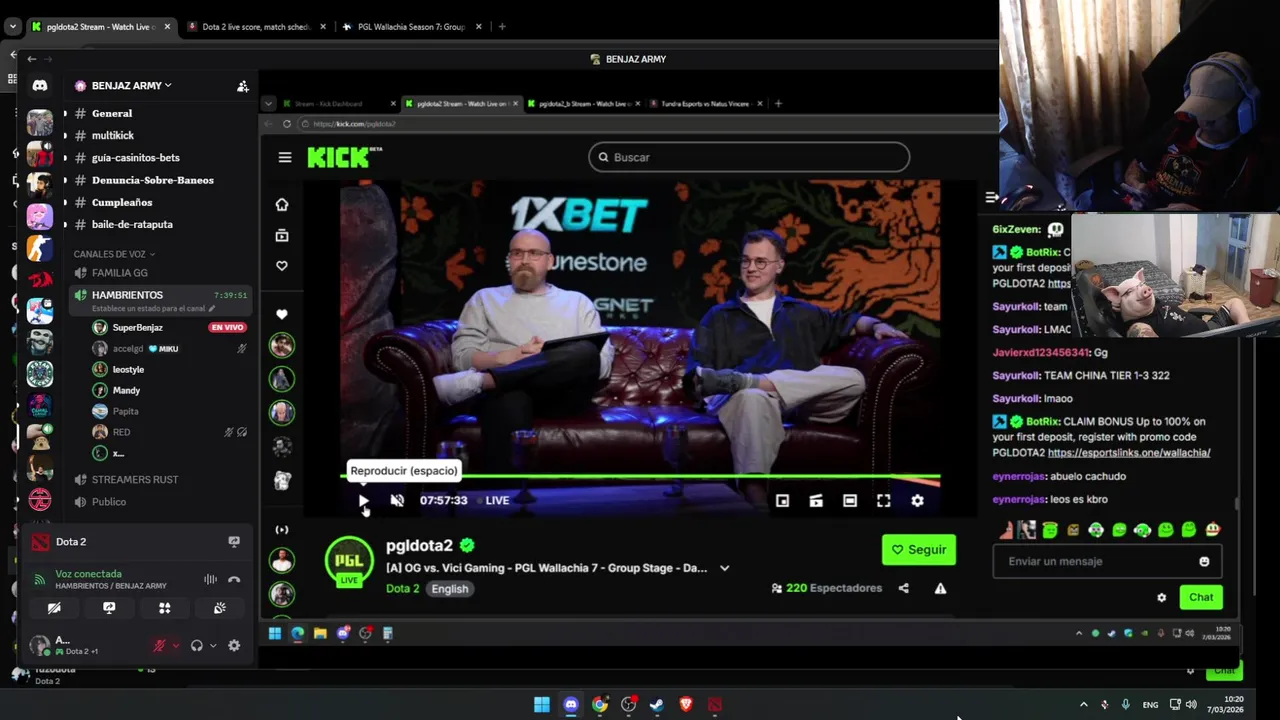Toggle theater mode on the Kick player
Viewport: 1280px width, 720px height.
[849, 500]
